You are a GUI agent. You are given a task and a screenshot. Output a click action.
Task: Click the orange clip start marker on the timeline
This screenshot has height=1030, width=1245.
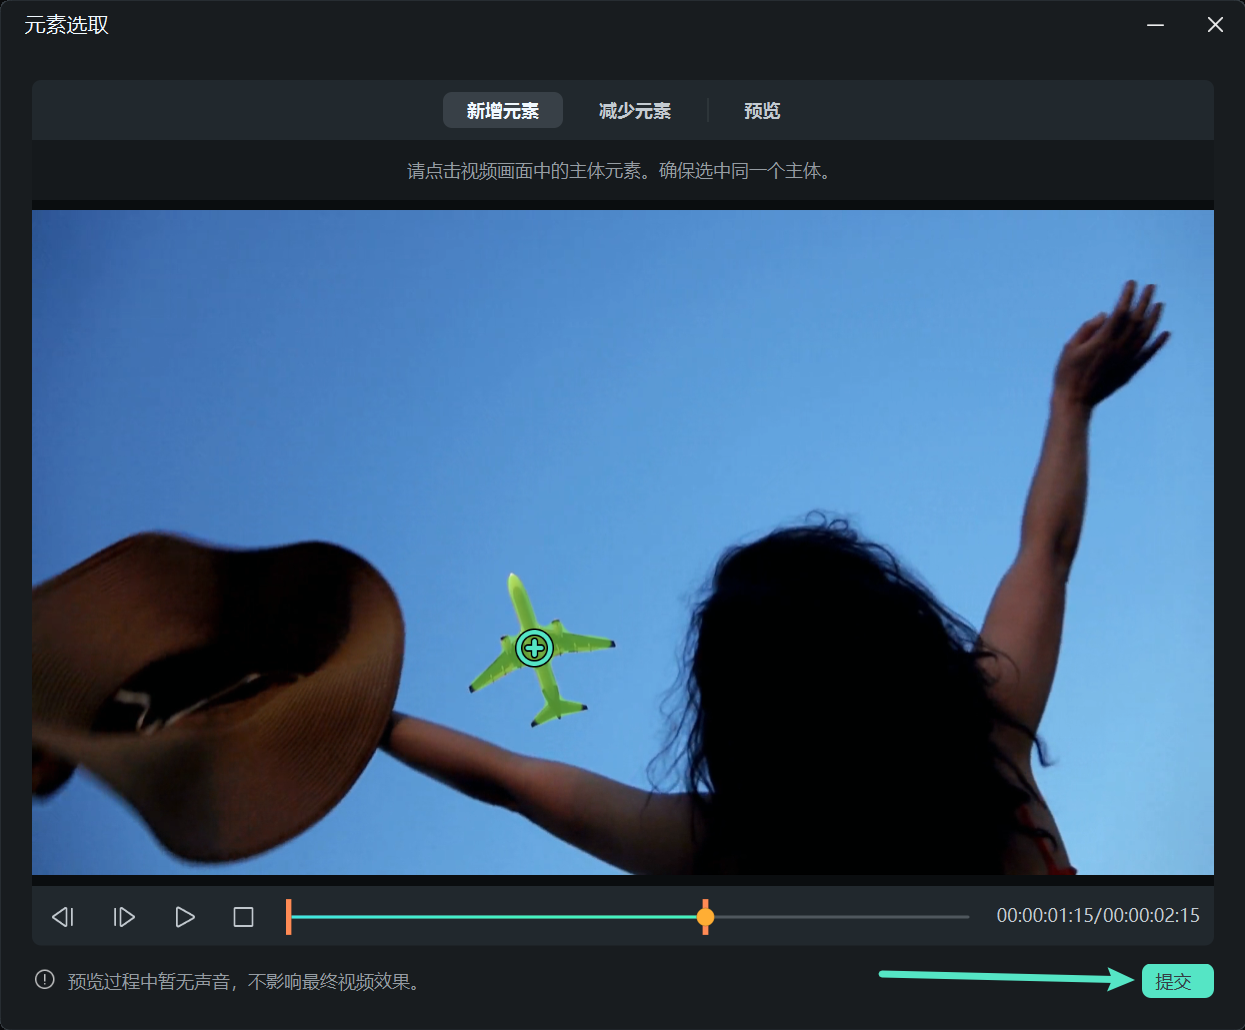pos(289,916)
